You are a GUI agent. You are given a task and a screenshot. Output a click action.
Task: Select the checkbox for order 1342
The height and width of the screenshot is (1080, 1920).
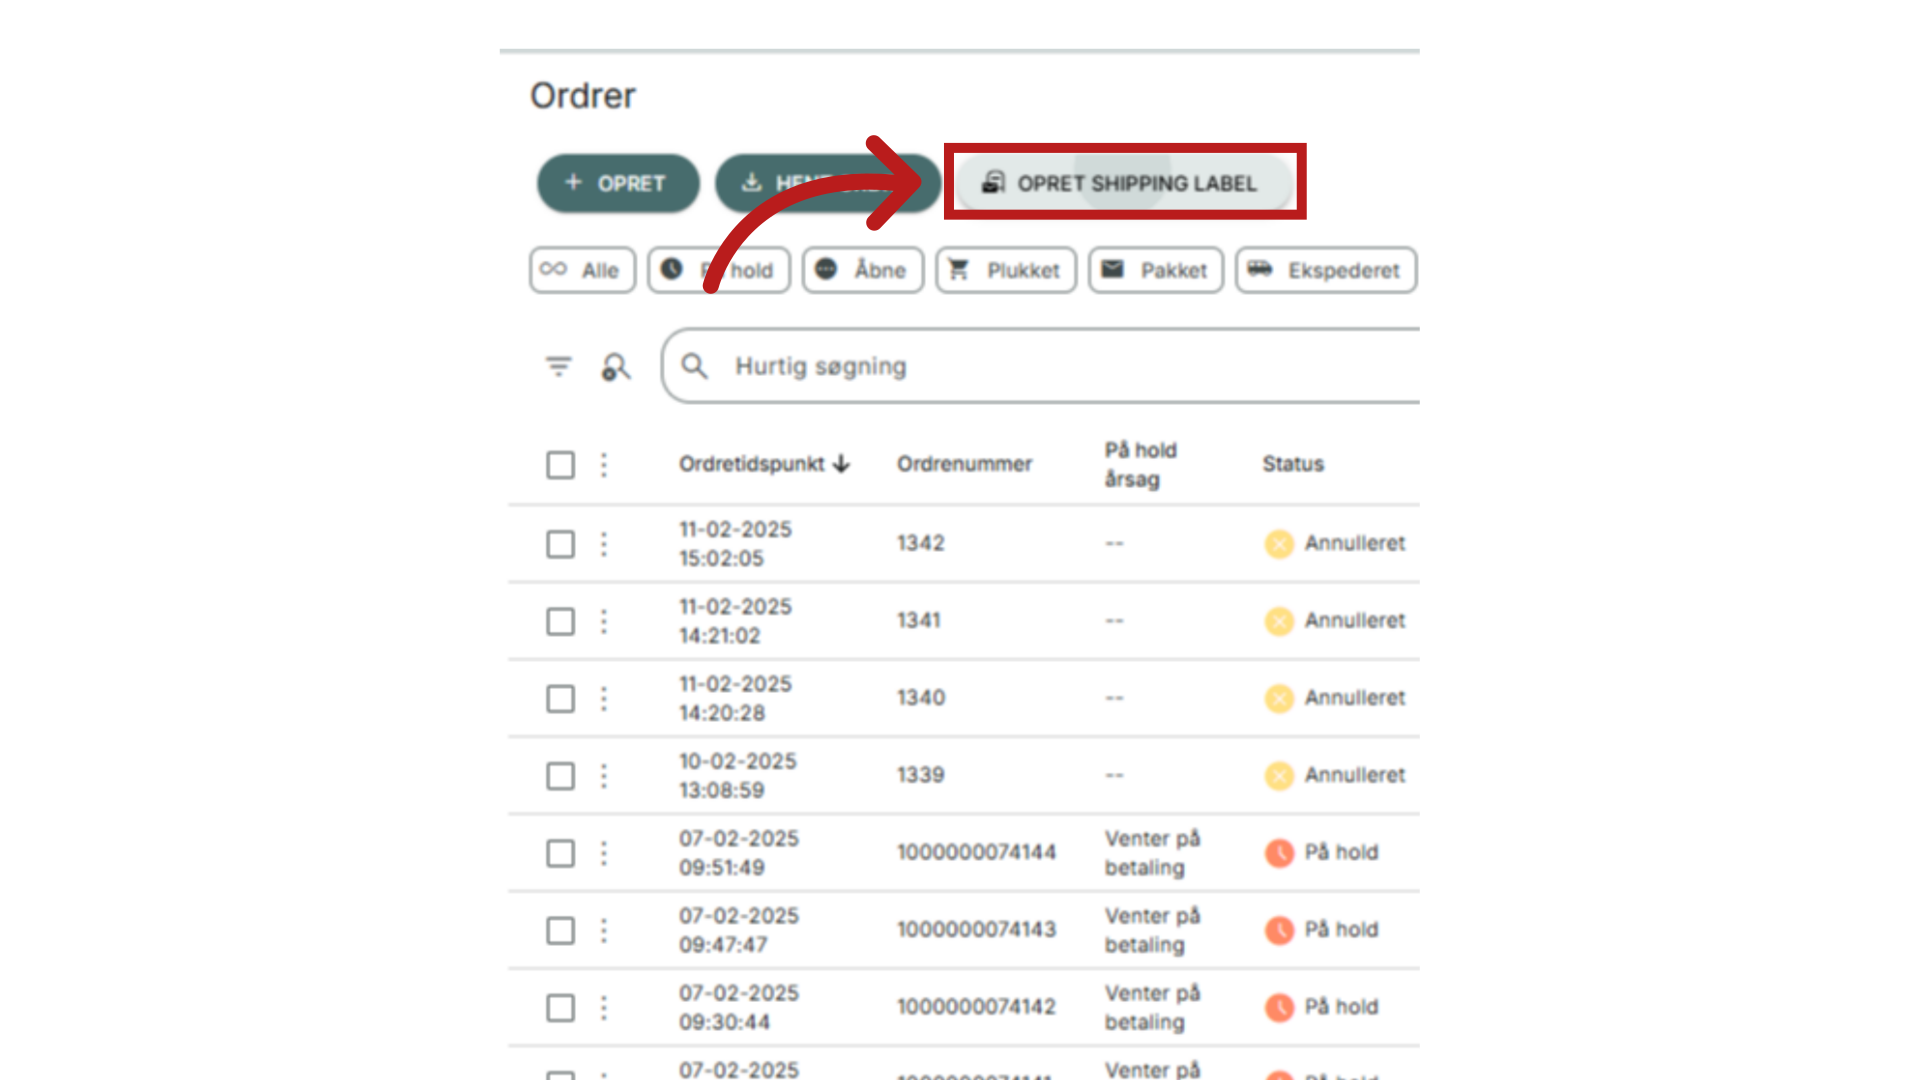561,544
